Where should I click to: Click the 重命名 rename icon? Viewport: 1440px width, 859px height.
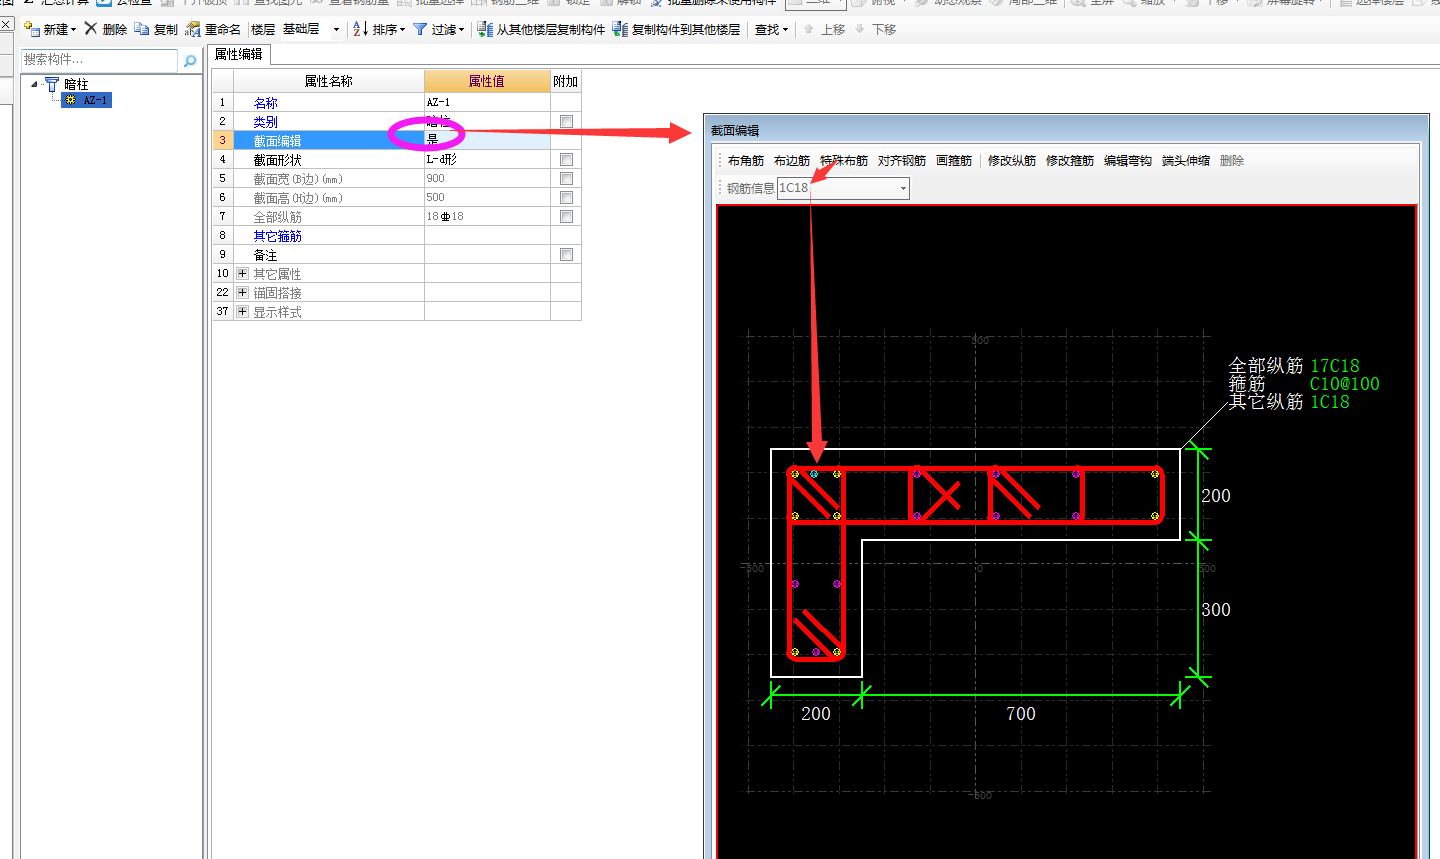(193, 29)
